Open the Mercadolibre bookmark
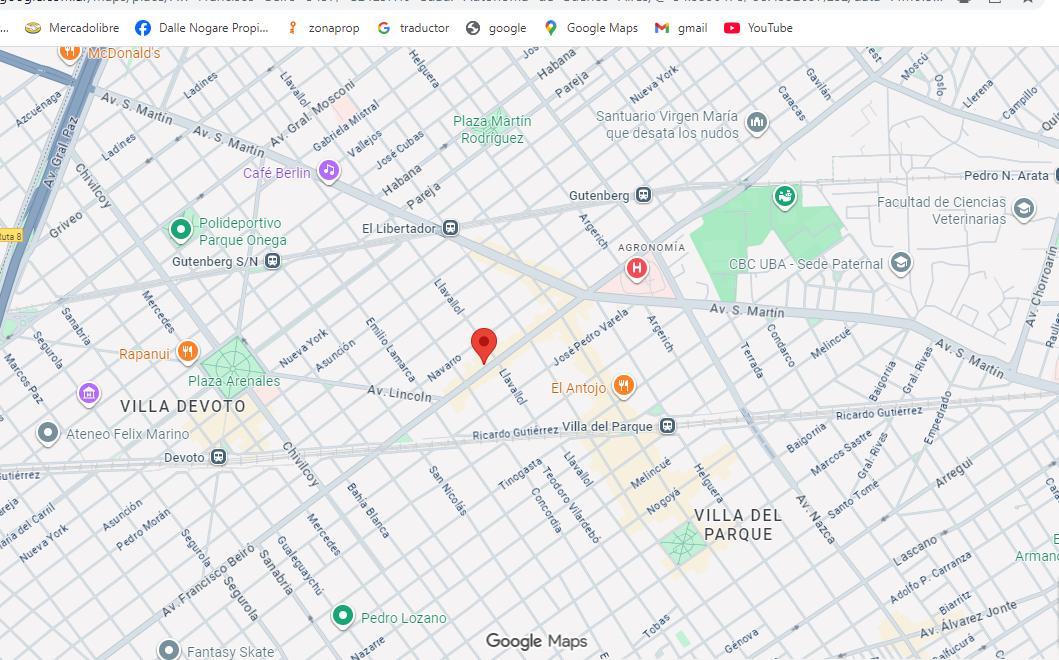This screenshot has height=660, width=1059. pos(72,28)
